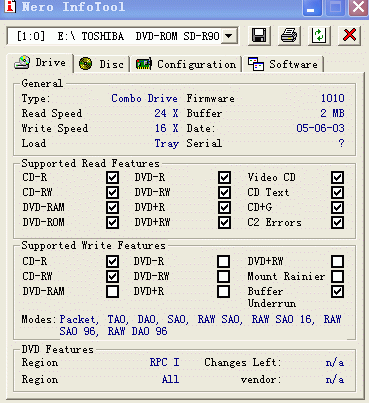Click the Save floppy disk icon
The width and height of the screenshot is (369, 403).
point(259,35)
